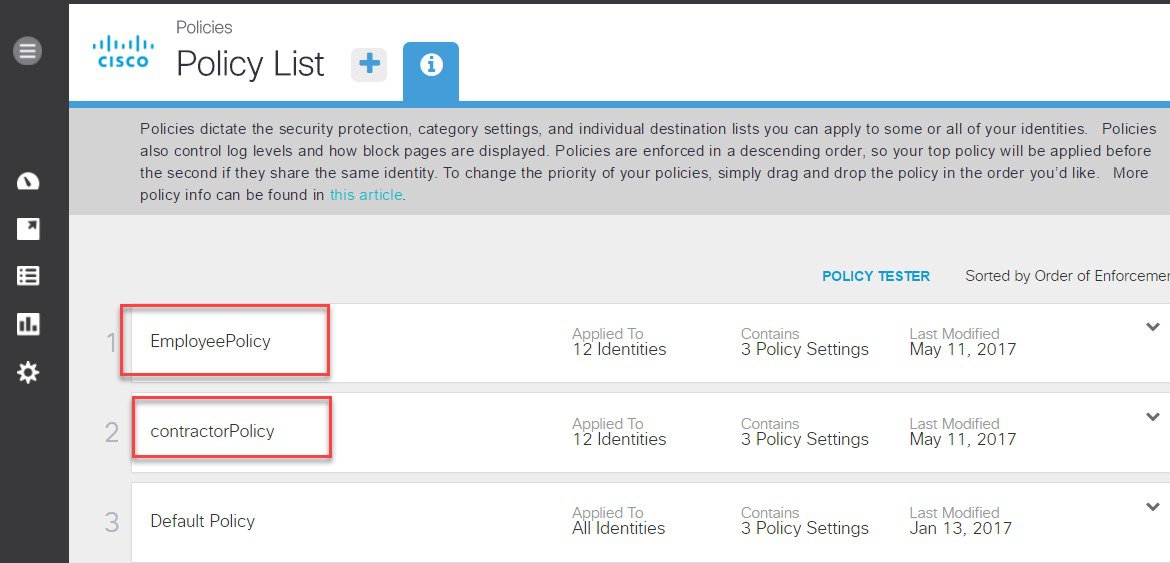Open the Overview dashboard gauge icon
This screenshot has height=563, width=1170.
(x=28, y=181)
